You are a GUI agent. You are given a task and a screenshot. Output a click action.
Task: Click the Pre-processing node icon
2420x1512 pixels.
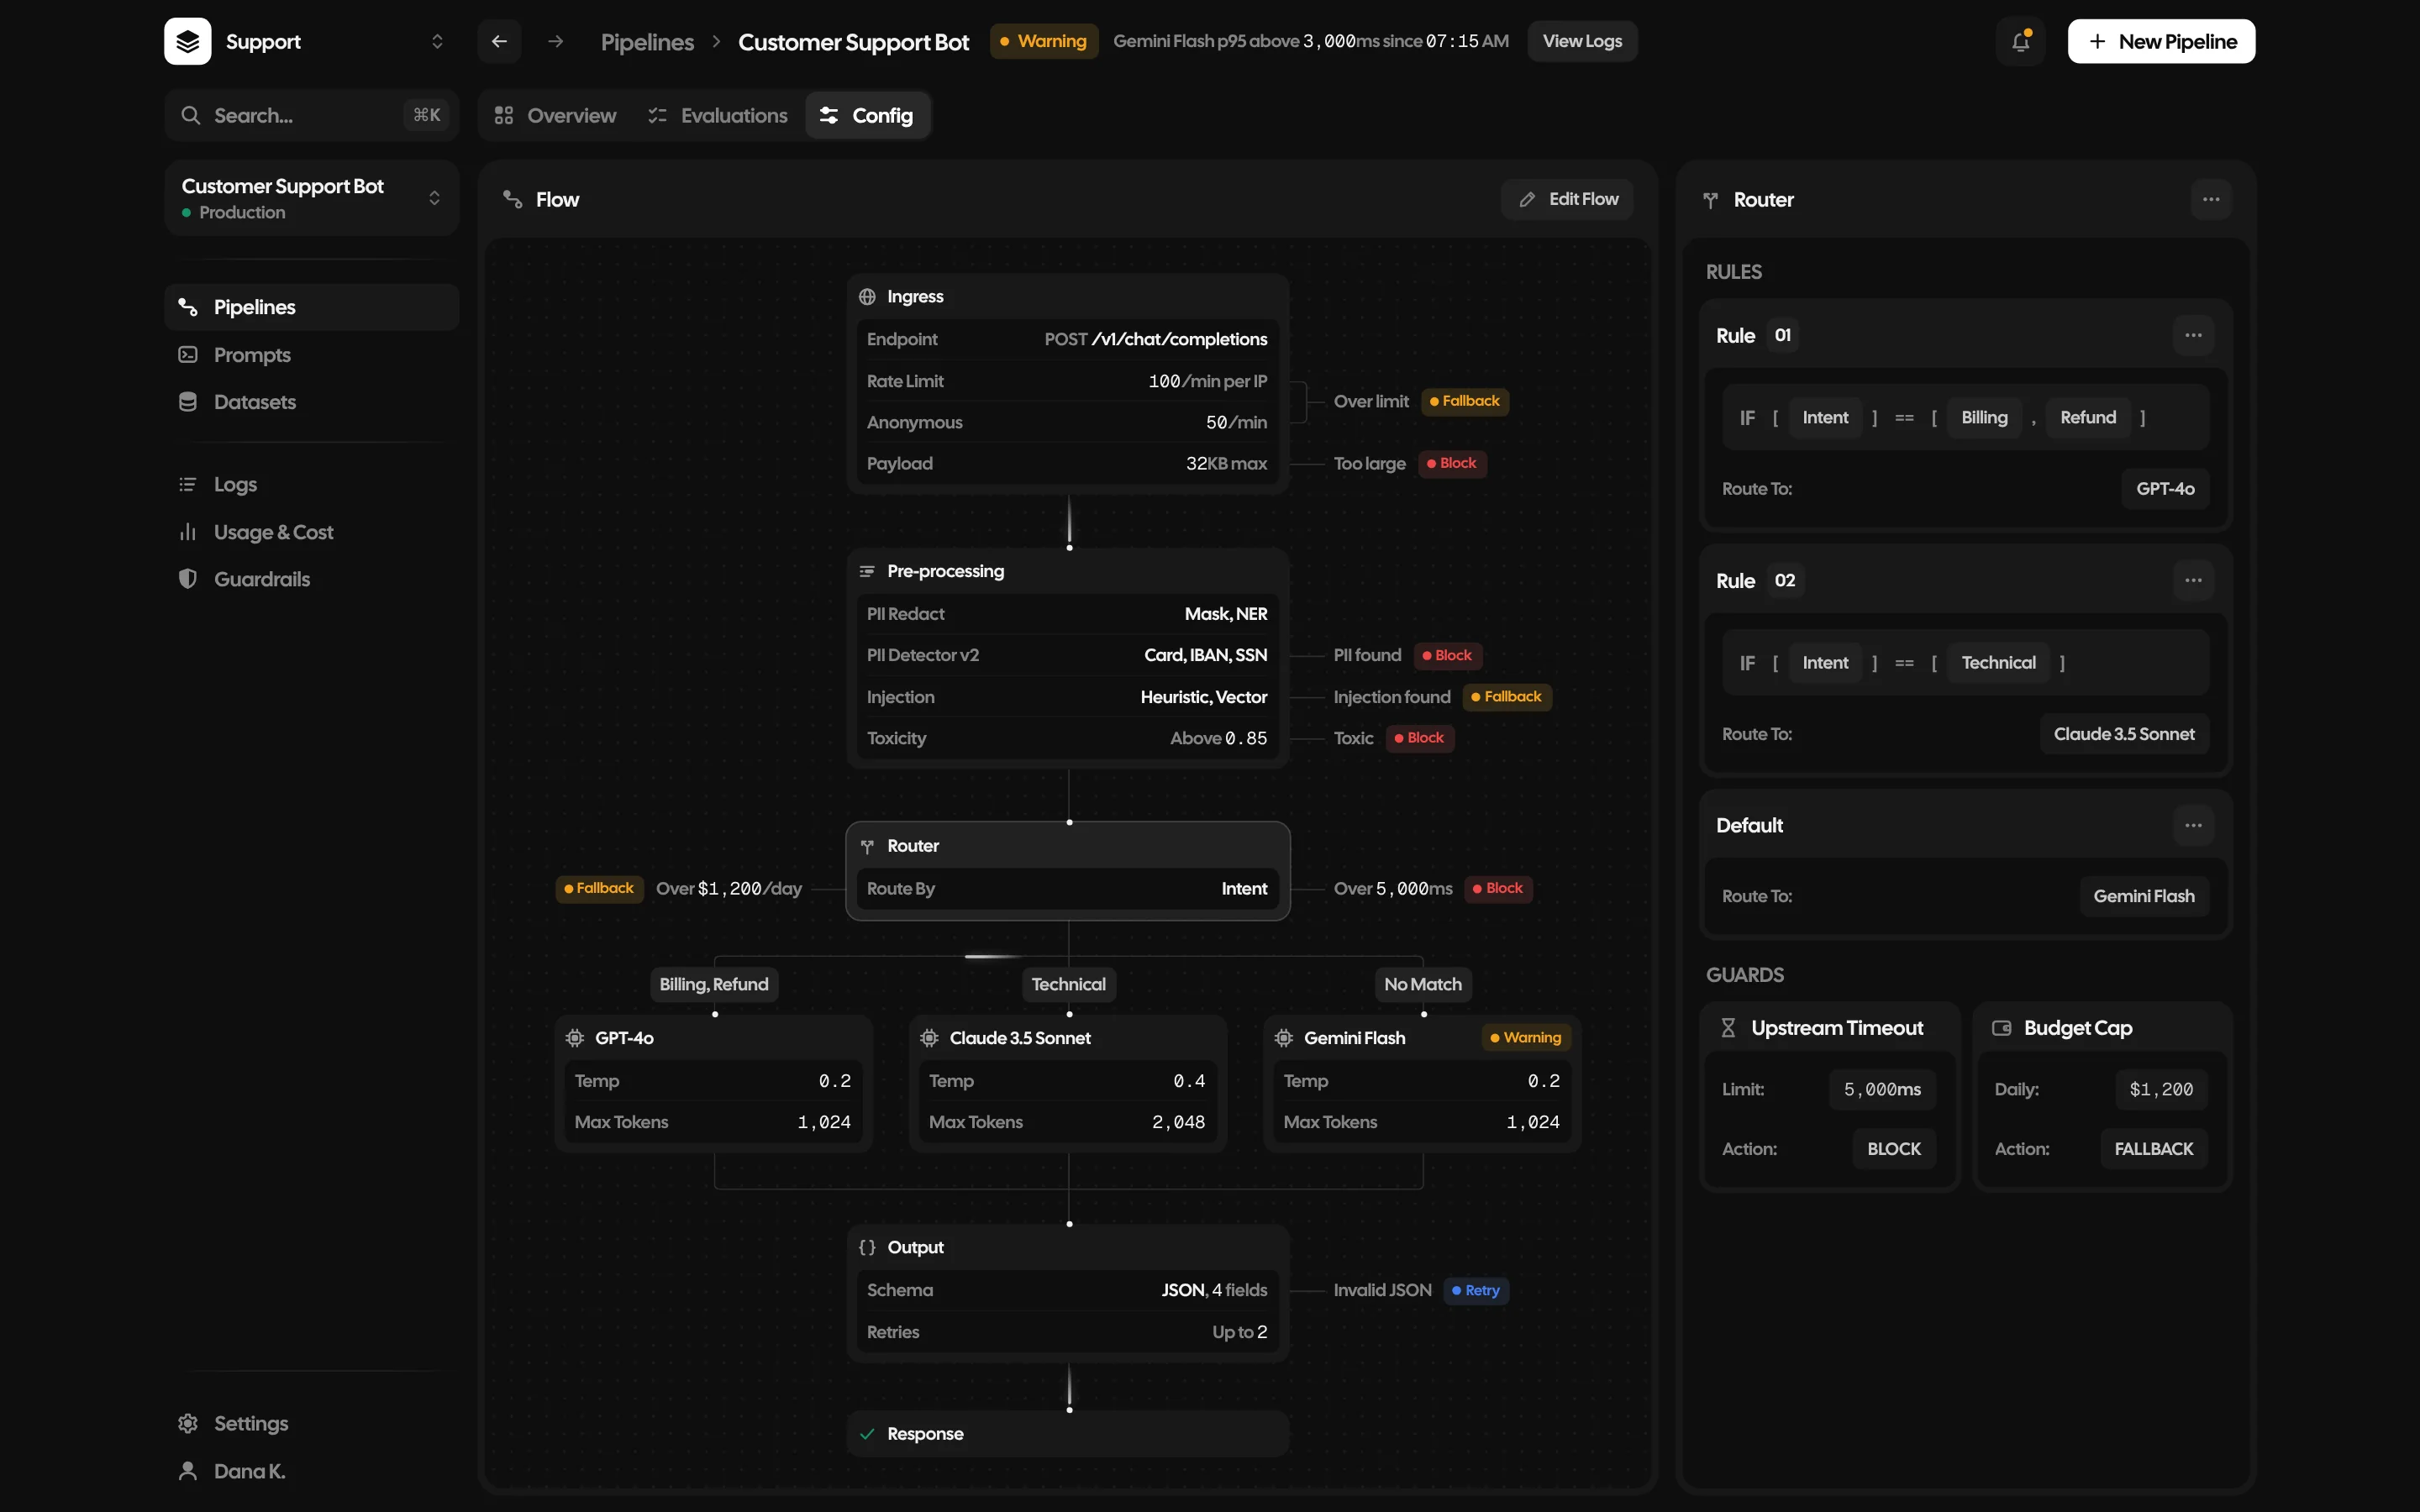(867, 571)
